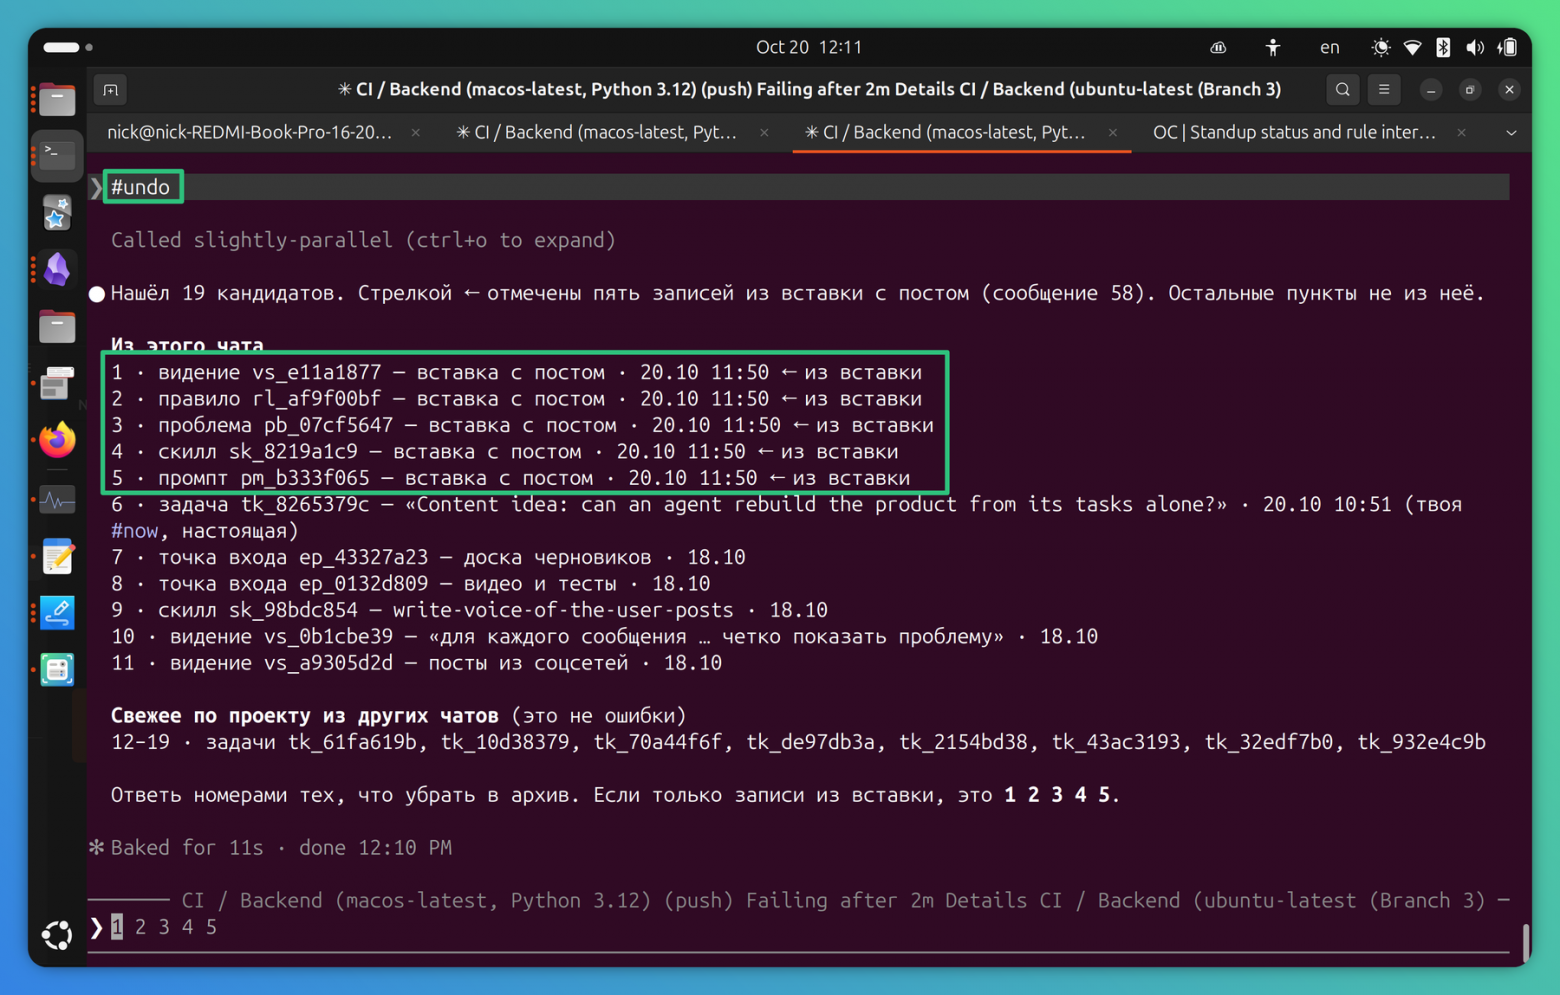Screen dimensions: 1560x995
Task: Select the active CI / Backend tab
Action: click(x=945, y=132)
